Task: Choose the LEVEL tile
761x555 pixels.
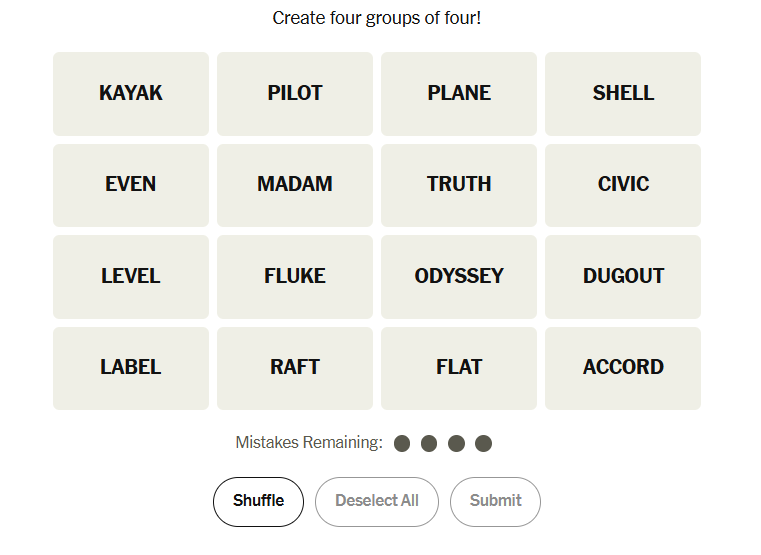Action: point(131,277)
